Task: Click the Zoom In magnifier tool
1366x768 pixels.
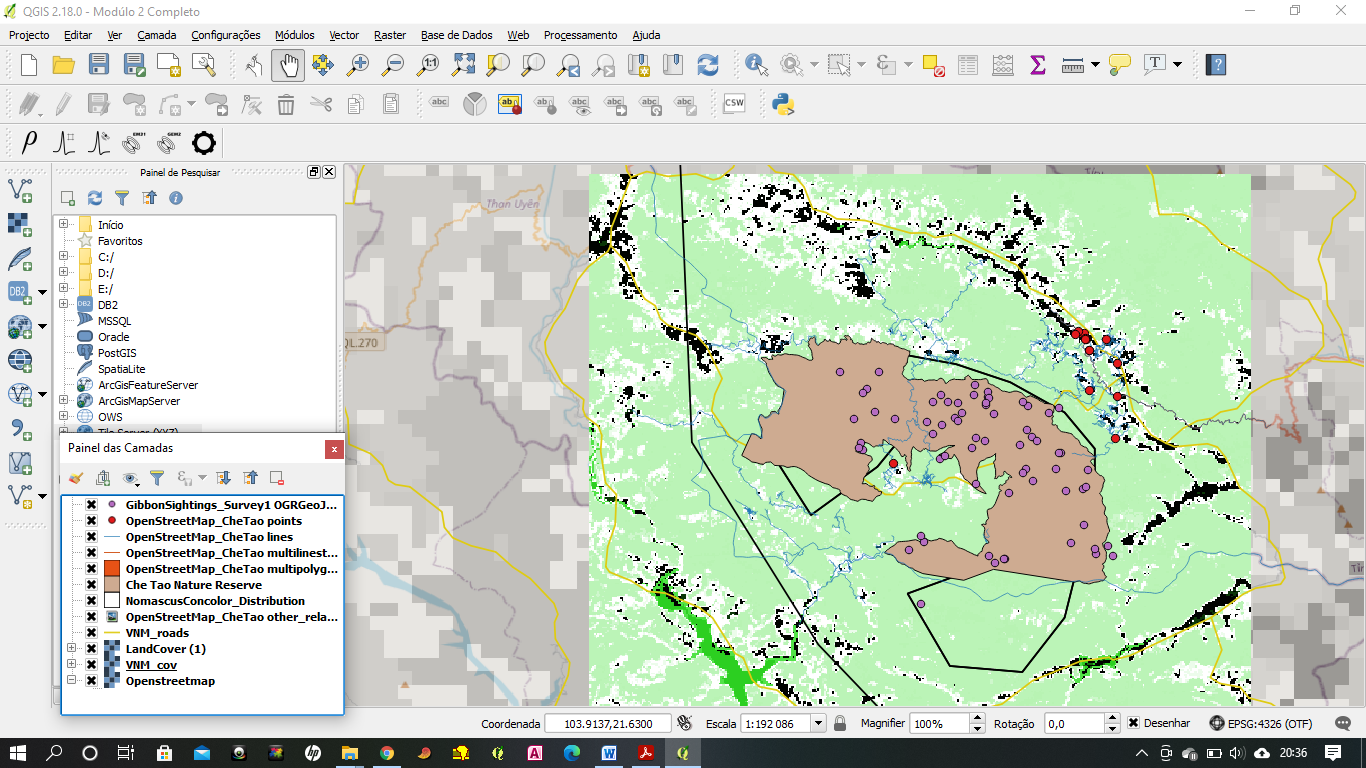Action: coord(358,65)
